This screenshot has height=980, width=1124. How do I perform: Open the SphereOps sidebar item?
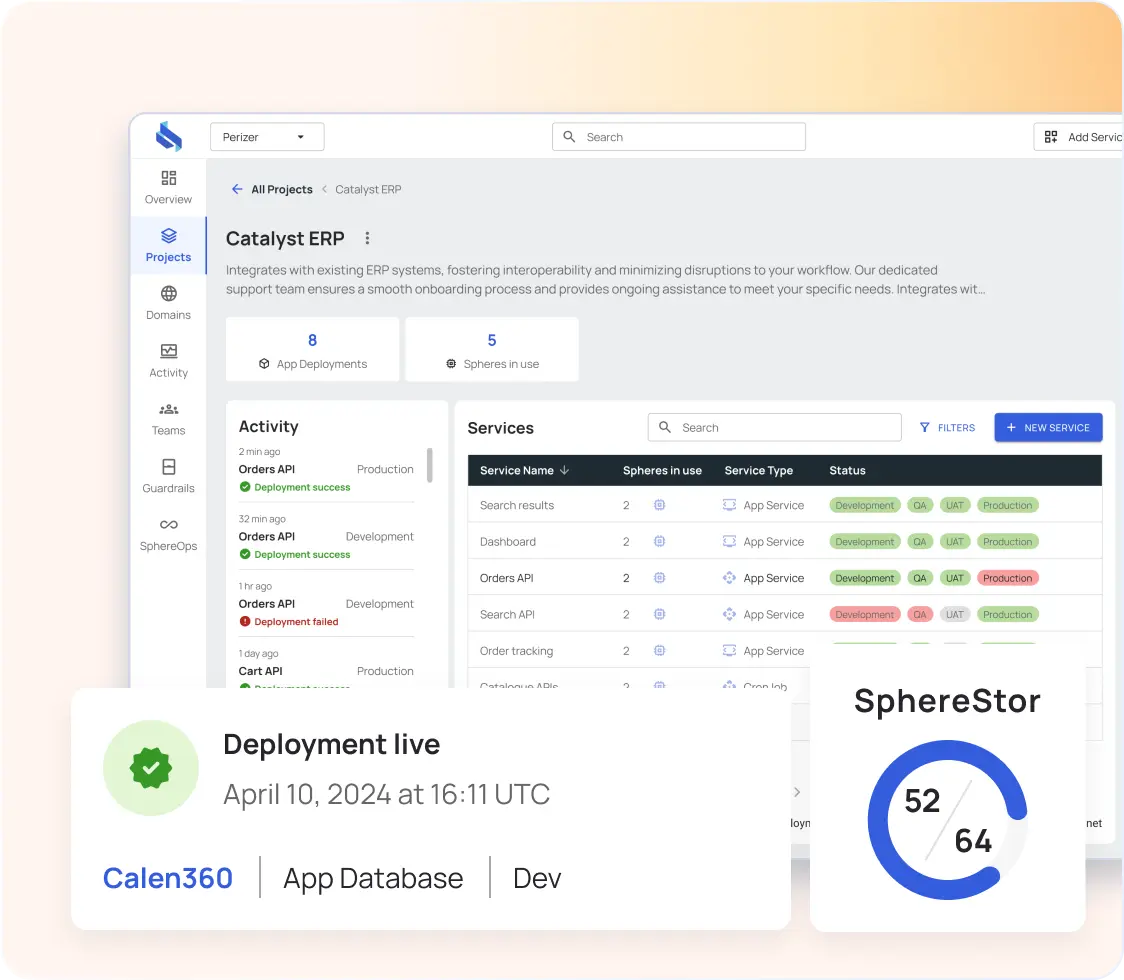pos(168,535)
